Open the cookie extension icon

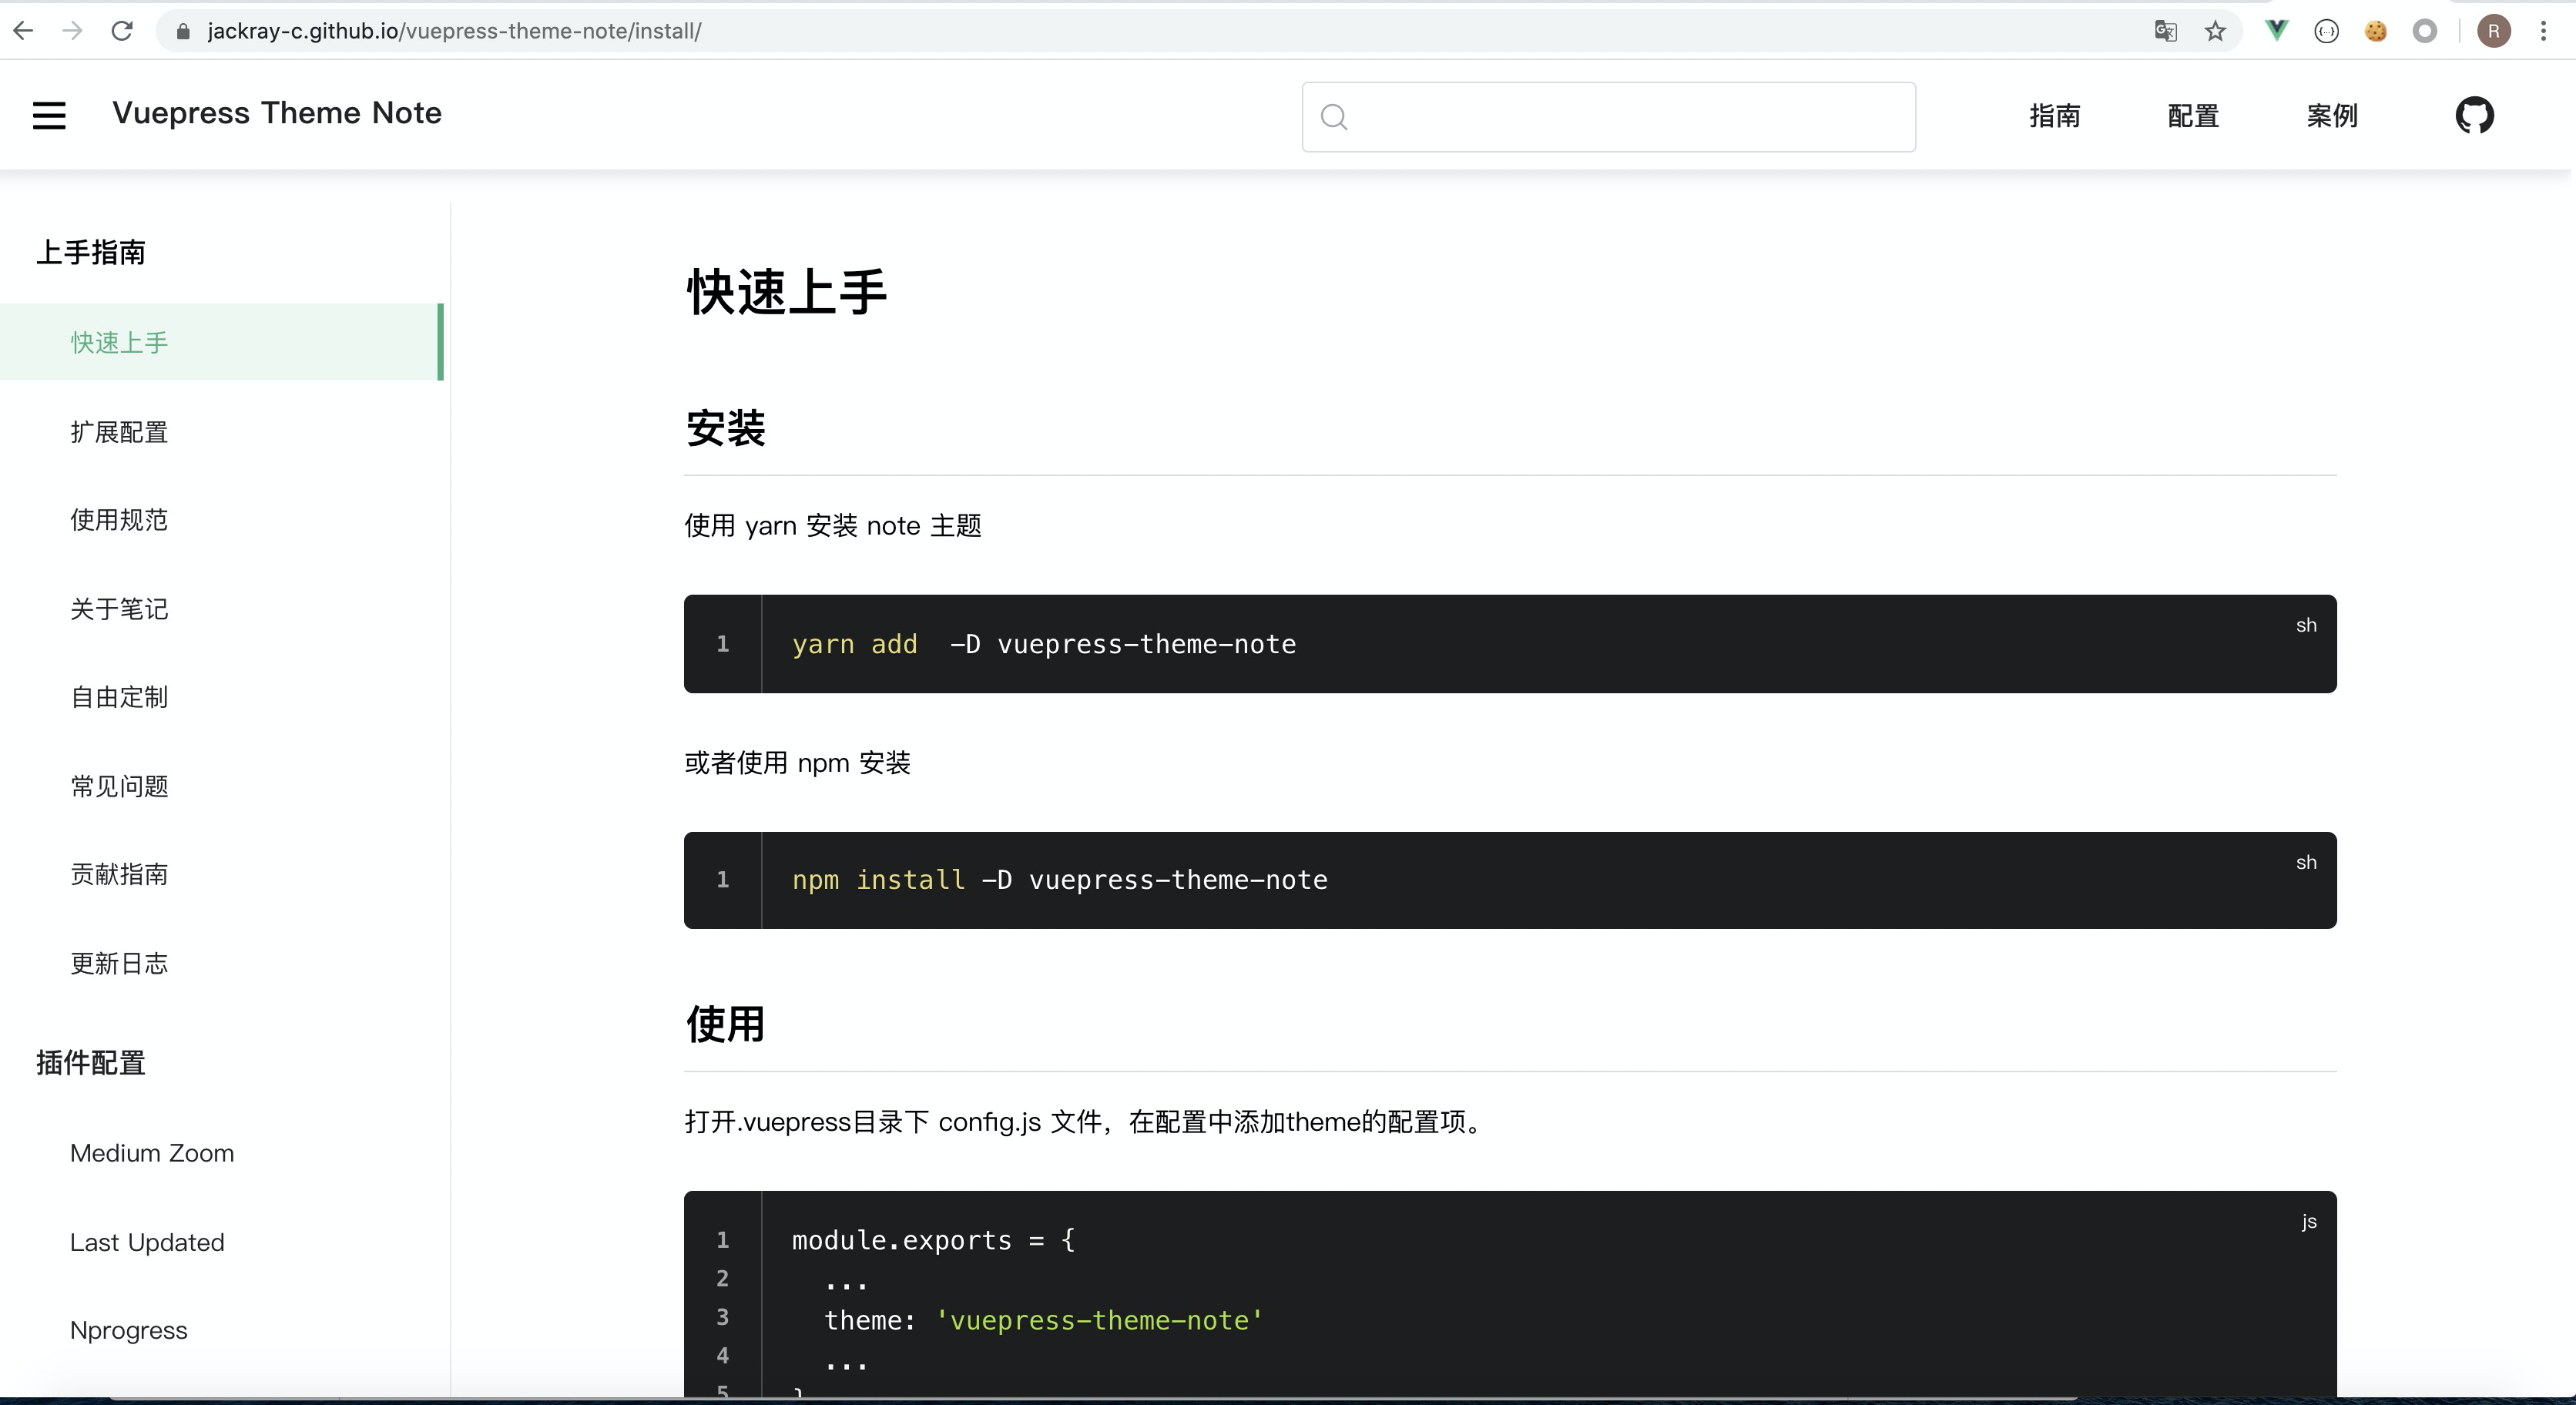[2376, 31]
